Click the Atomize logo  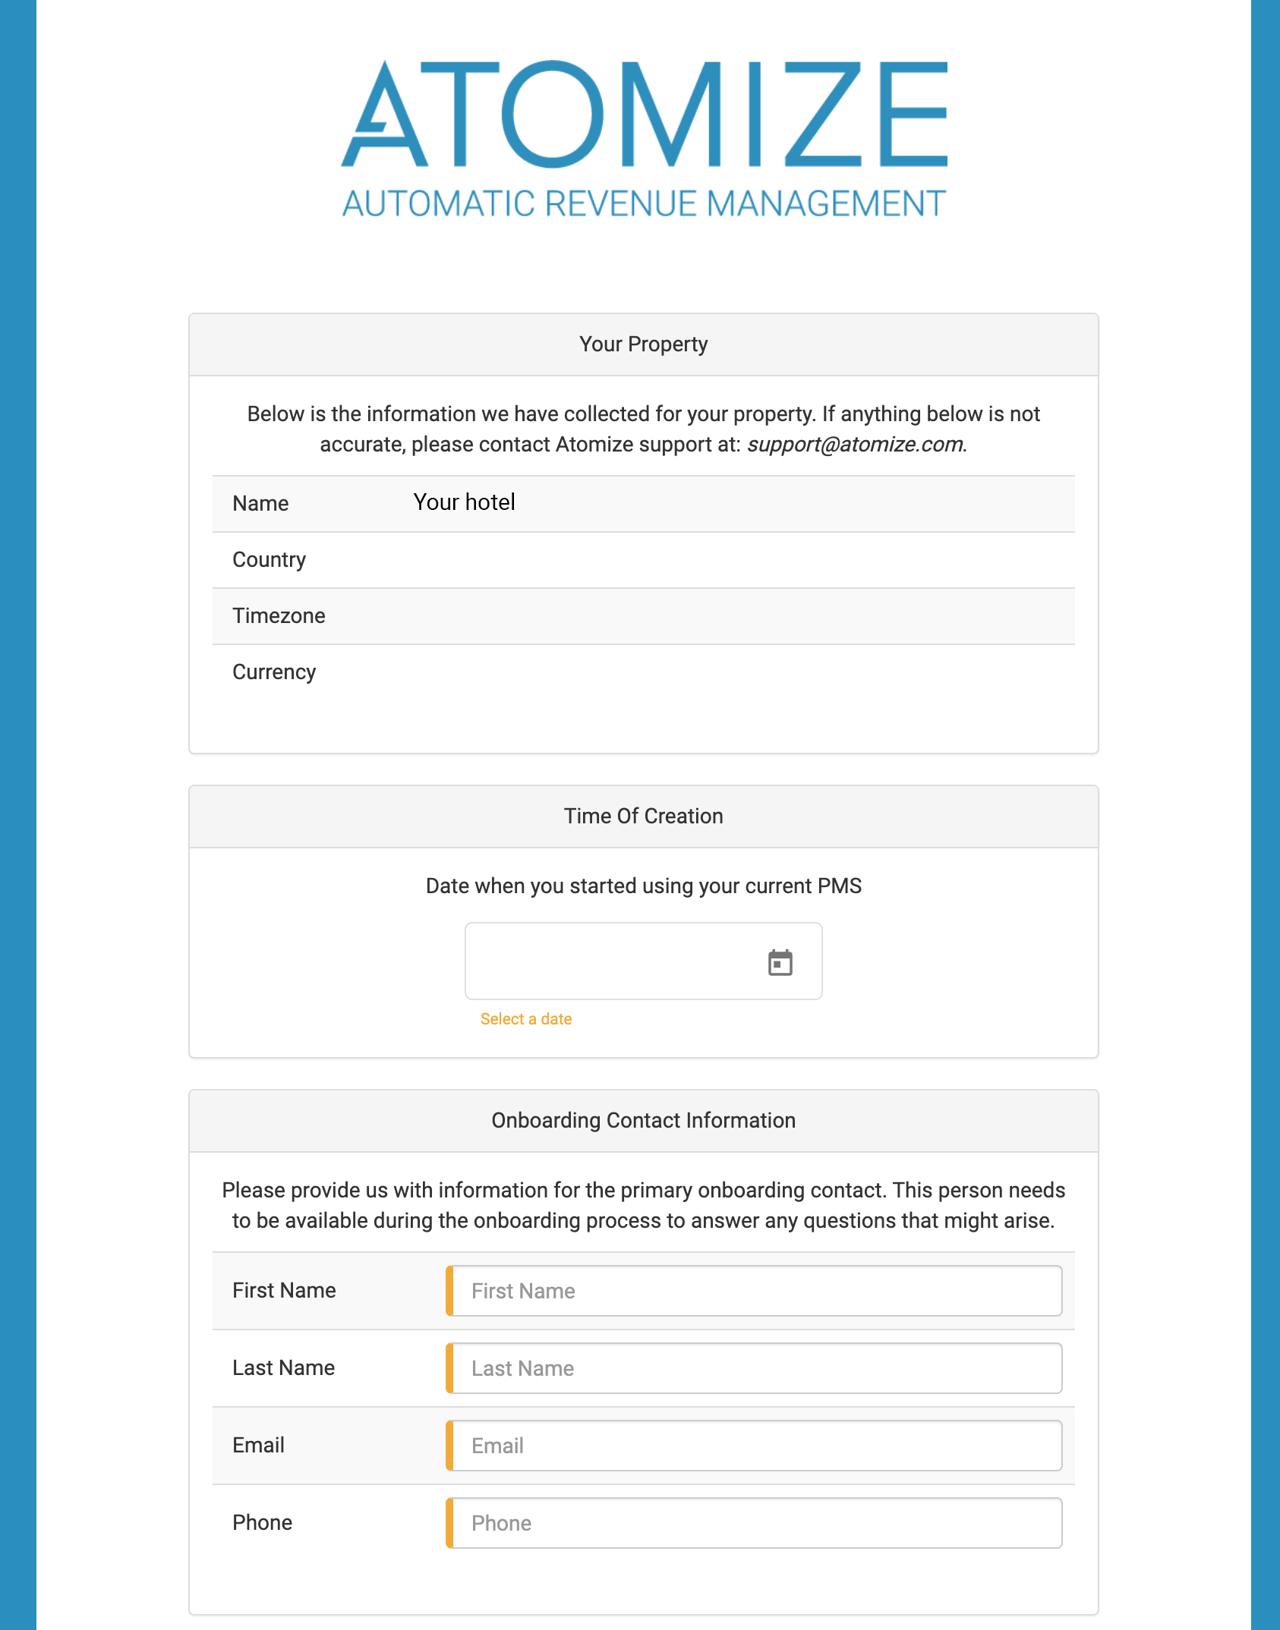[643, 115]
